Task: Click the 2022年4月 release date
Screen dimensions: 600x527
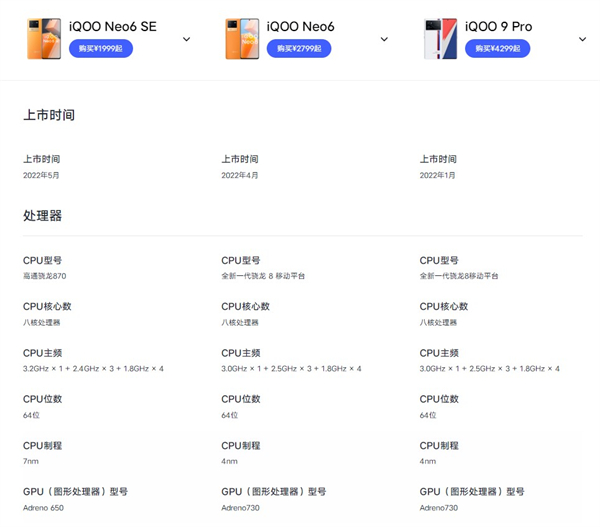Action: click(240, 175)
